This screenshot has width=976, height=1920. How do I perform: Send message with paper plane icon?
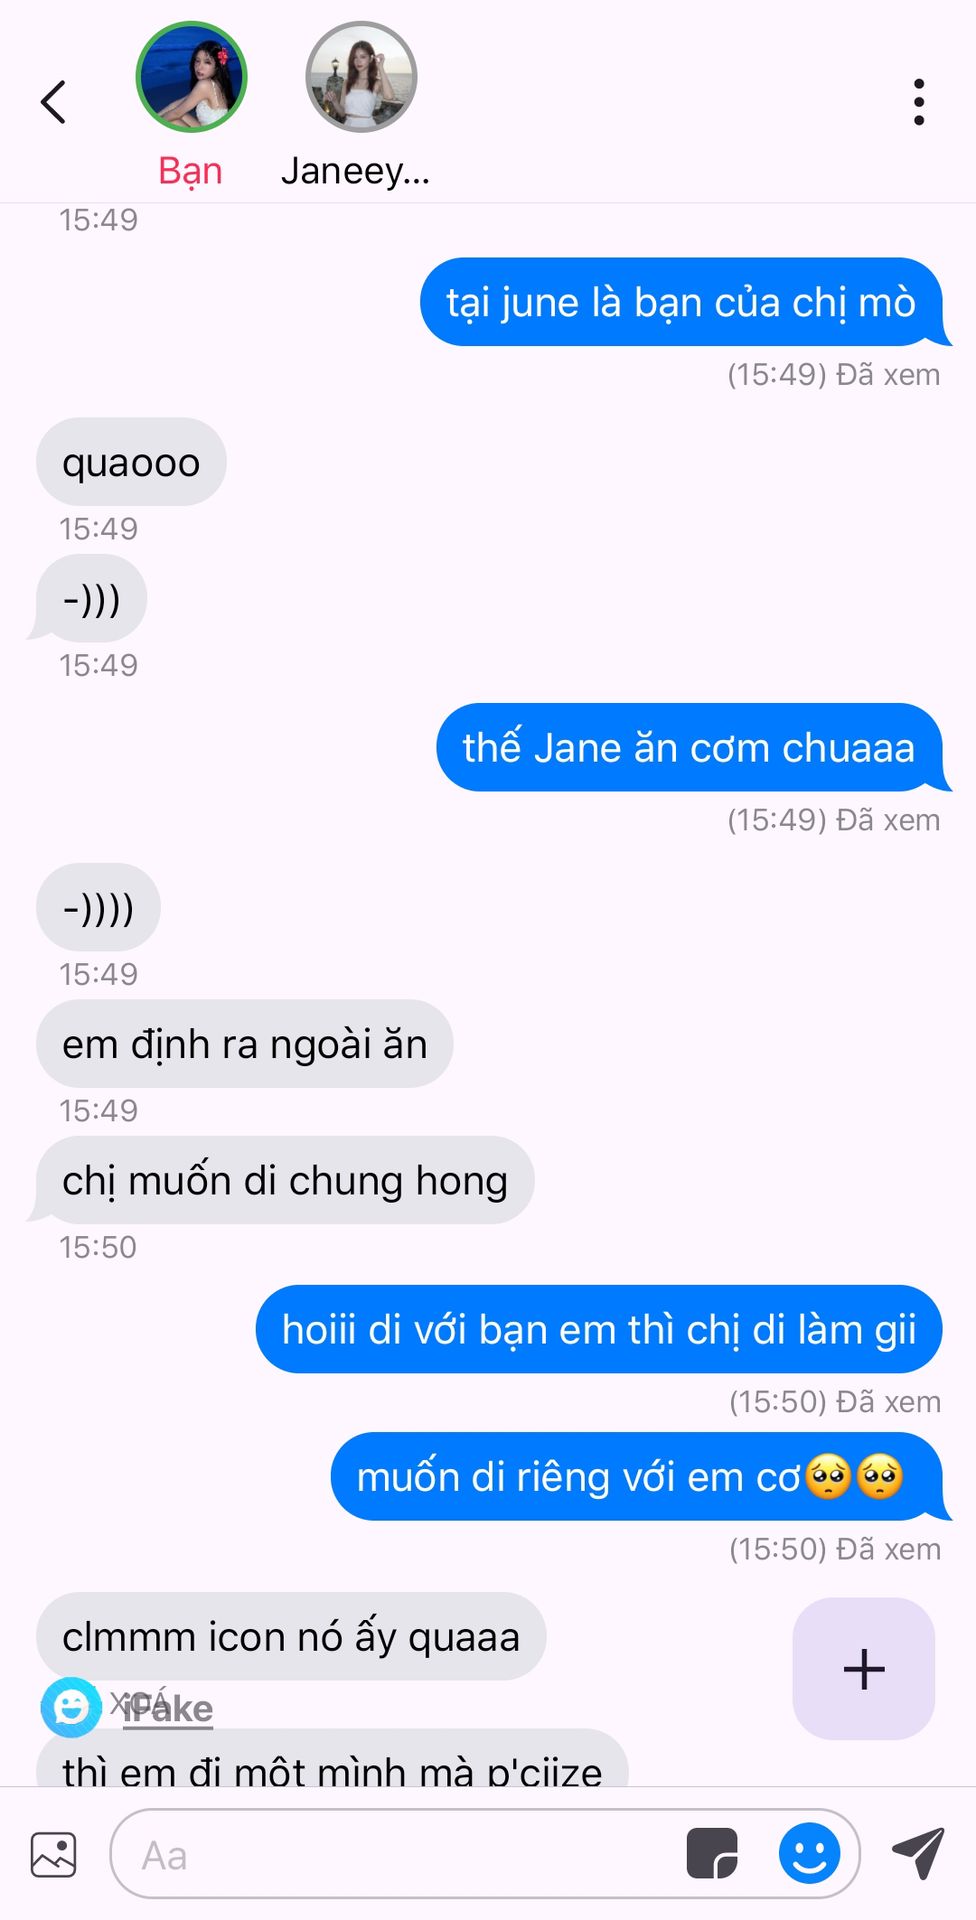[x=918, y=1853]
